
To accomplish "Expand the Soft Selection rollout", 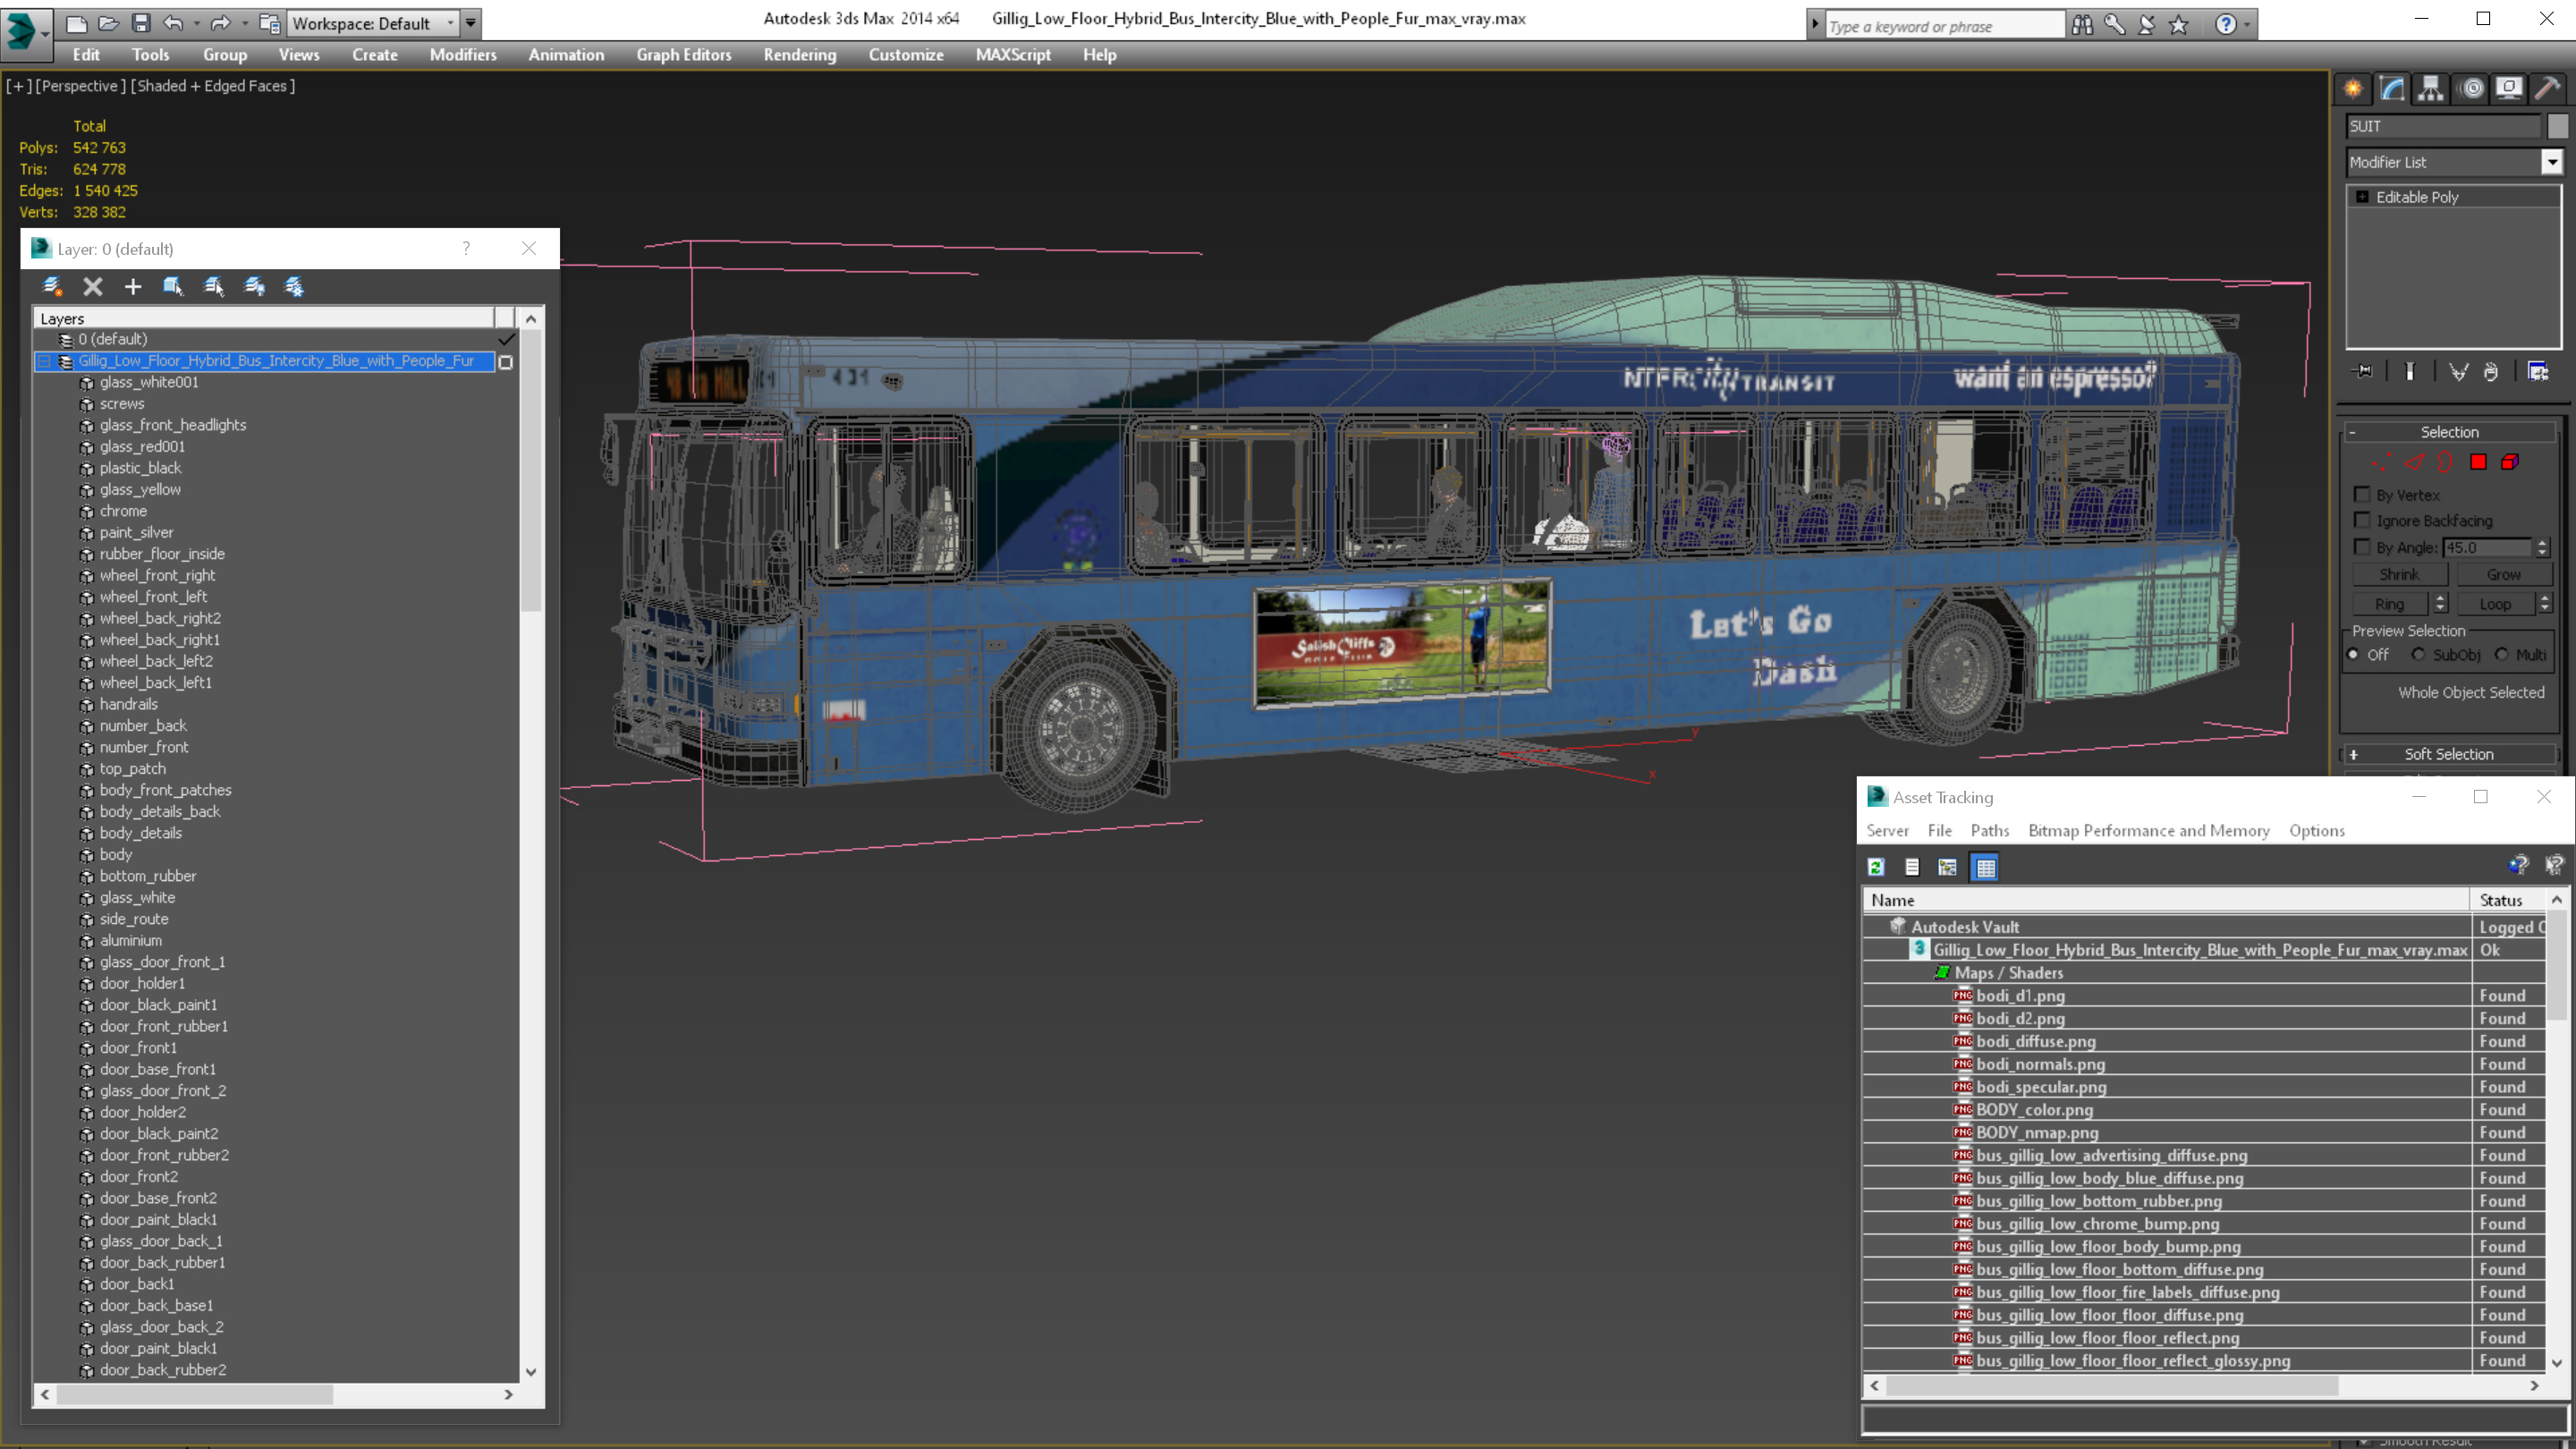I will (2449, 754).
